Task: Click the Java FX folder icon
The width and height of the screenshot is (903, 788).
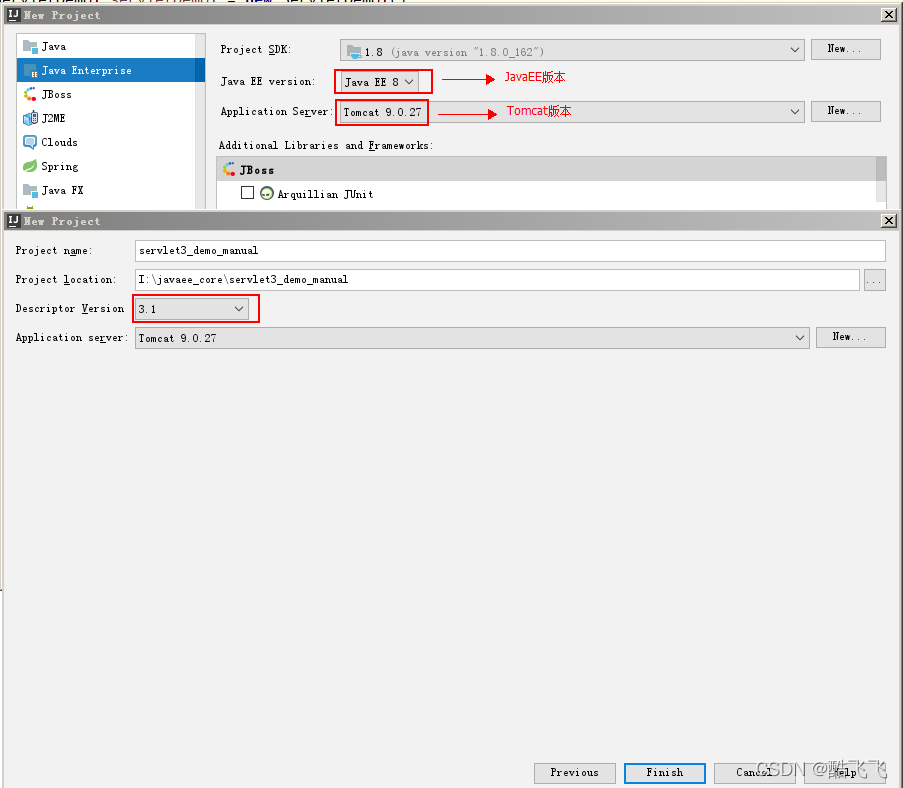Action: [x=30, y=190]
